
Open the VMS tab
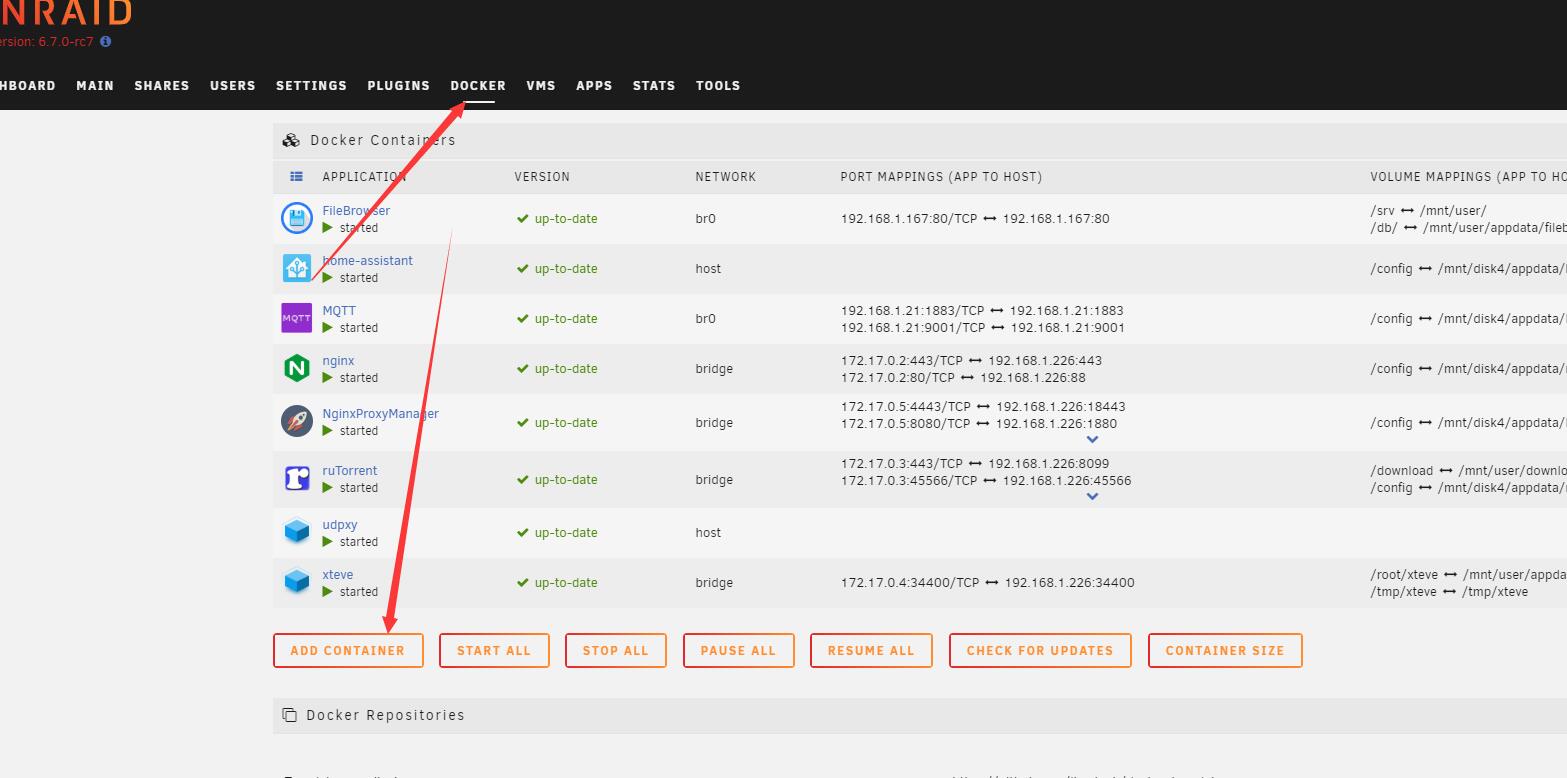point(541,86)
